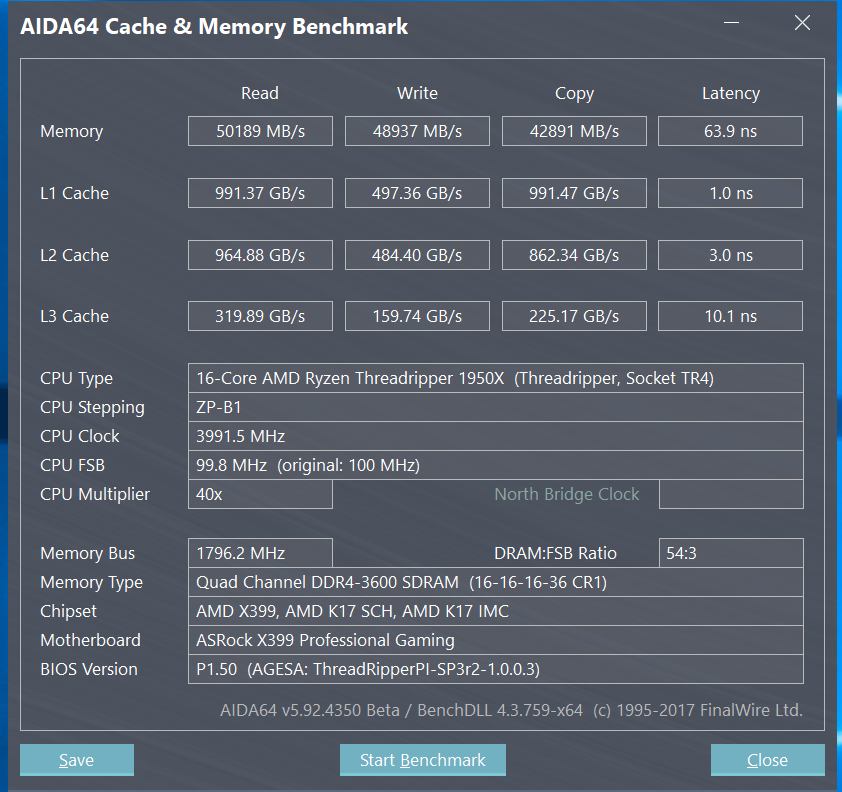This screenshot has height=792, width=842.
Task: Click the window title AIDA64 Cache & Memory Benchmark
Action: (214, 27)
